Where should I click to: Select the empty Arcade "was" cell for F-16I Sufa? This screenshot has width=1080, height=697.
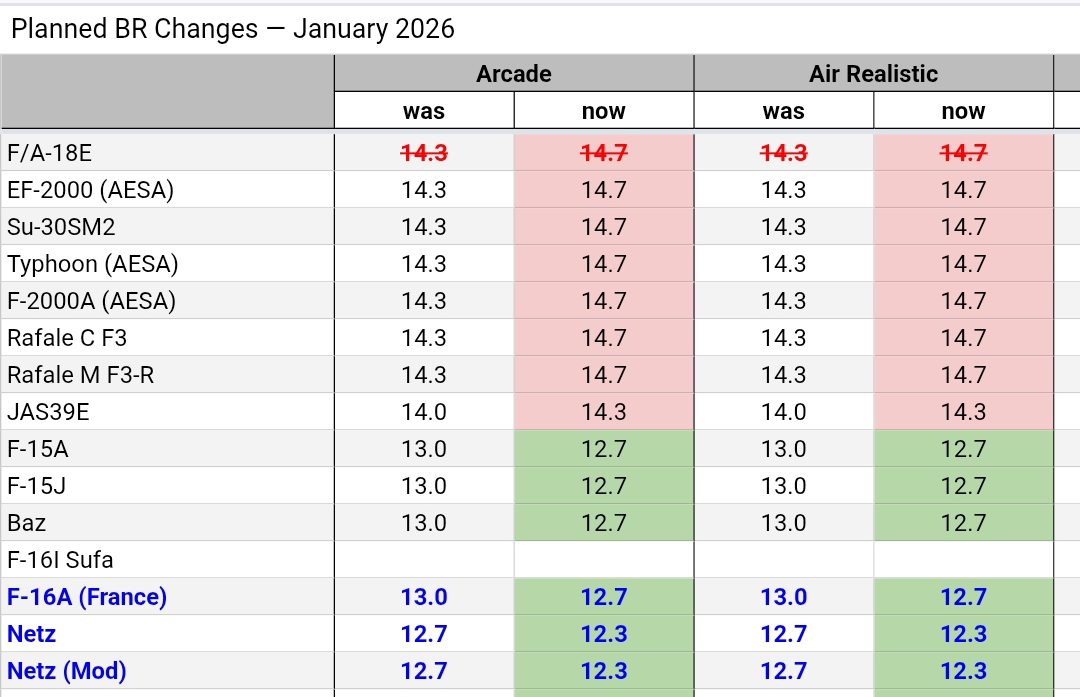pos(424,560)
